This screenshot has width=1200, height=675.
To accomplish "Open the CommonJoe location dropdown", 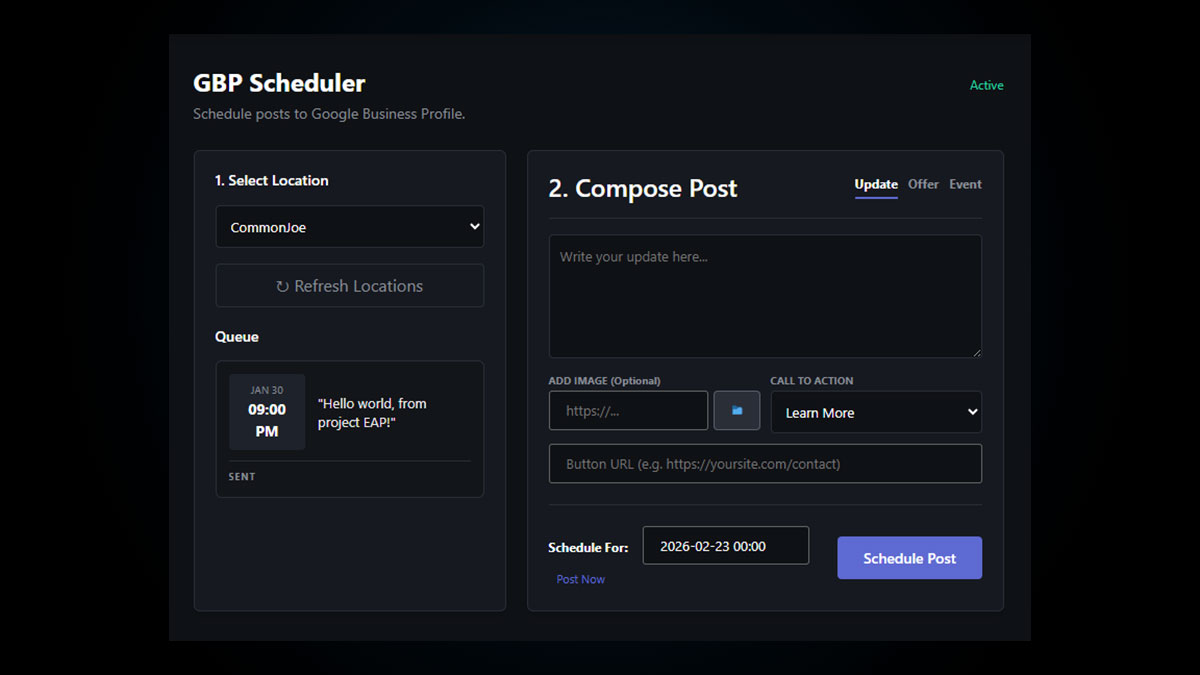I will [349, 227].
